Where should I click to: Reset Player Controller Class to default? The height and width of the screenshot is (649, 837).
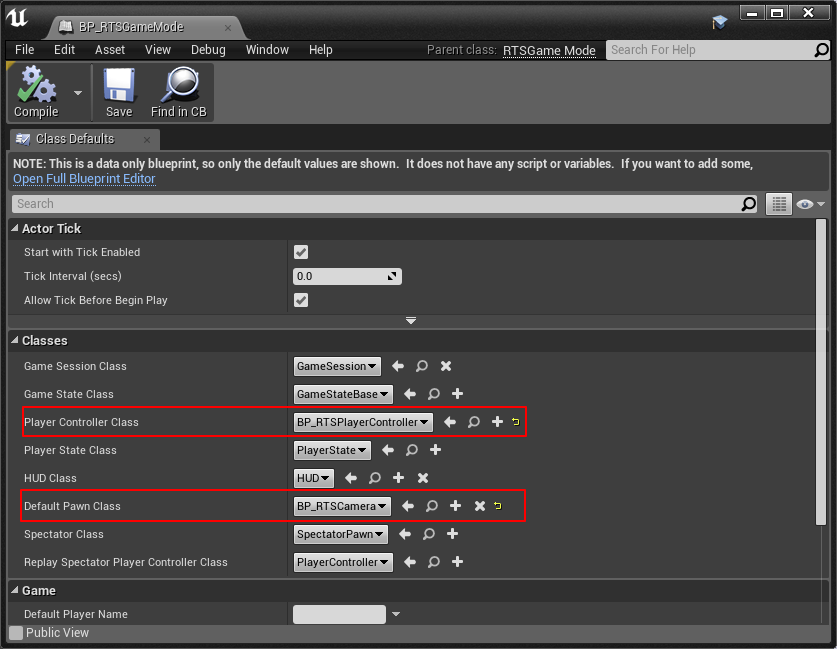click(x=516, y=422)
